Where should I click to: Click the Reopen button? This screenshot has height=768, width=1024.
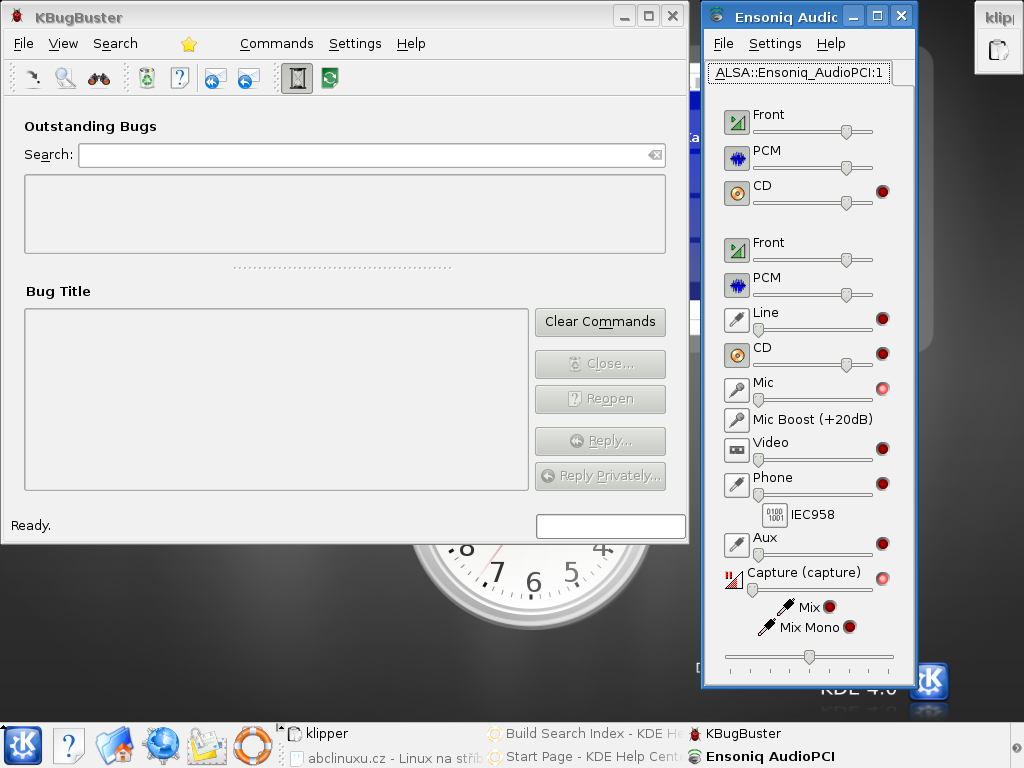pos(600,399)
